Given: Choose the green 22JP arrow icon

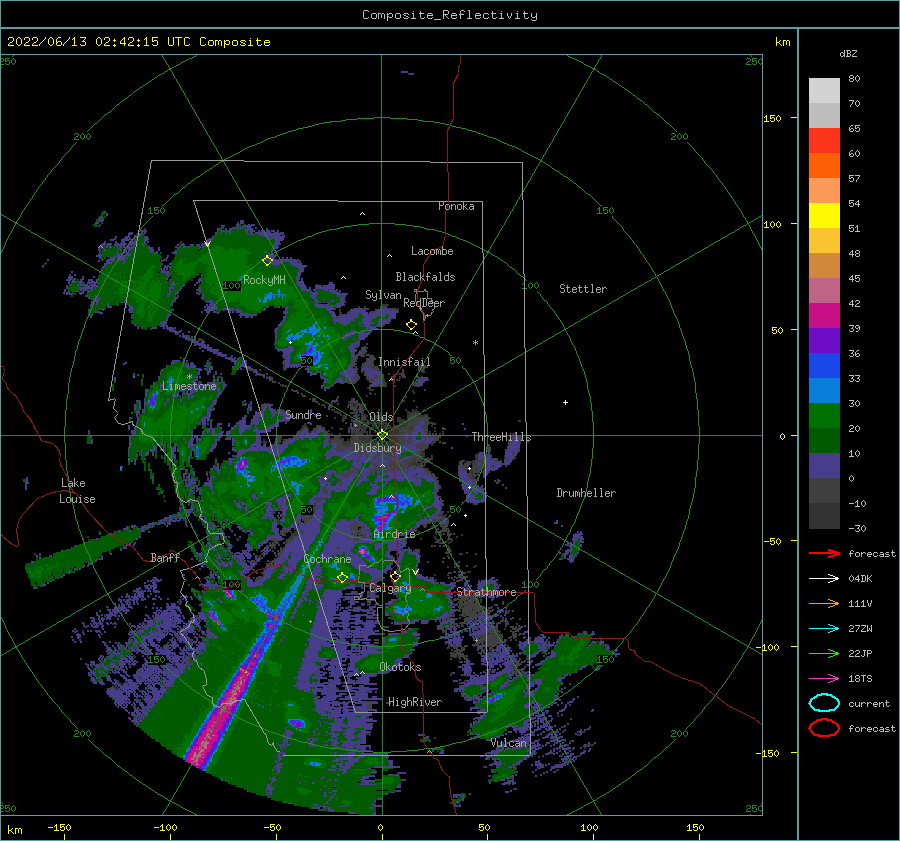Looking at the screenshot, I should (824, 653).
